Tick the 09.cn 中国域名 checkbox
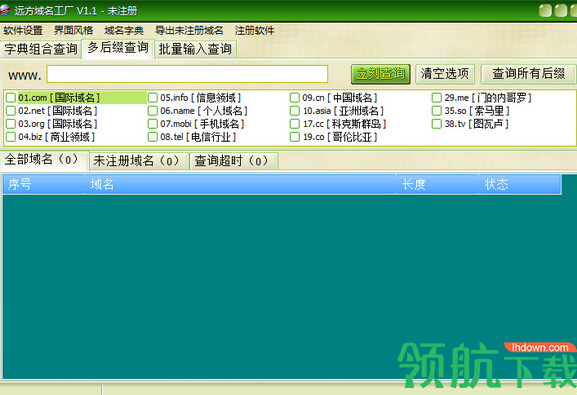This screenshot has width=577, height=395. [x=295, y=98]
